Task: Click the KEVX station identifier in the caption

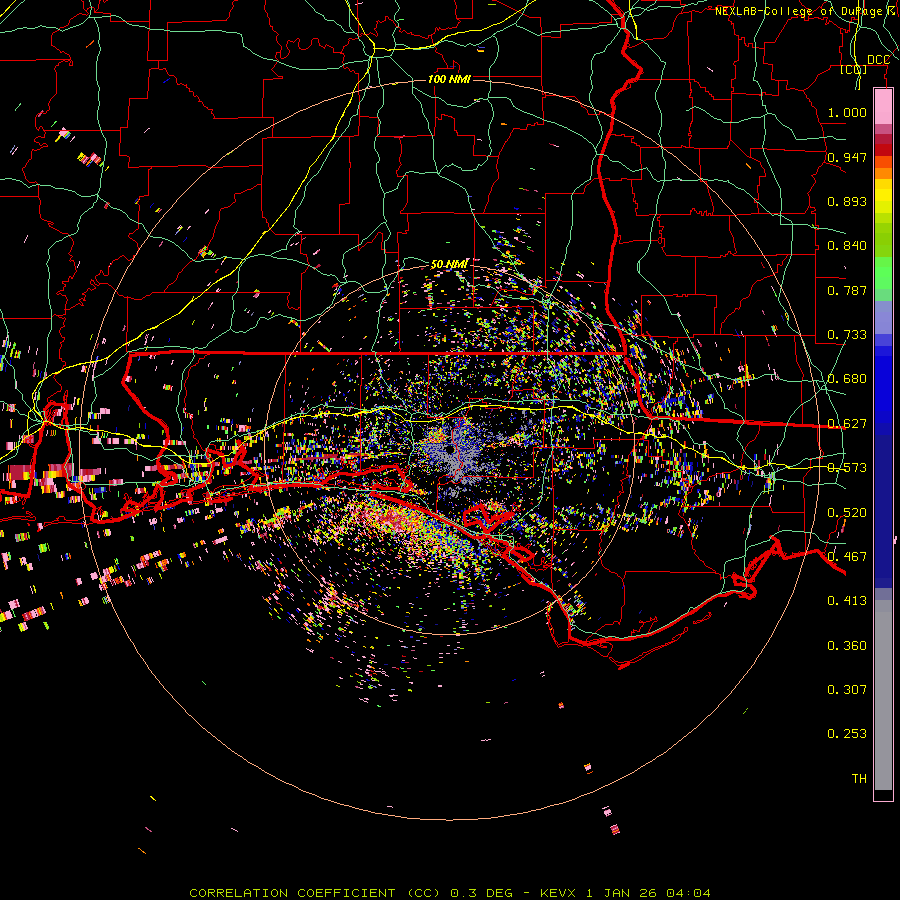Action: [558, 893]
